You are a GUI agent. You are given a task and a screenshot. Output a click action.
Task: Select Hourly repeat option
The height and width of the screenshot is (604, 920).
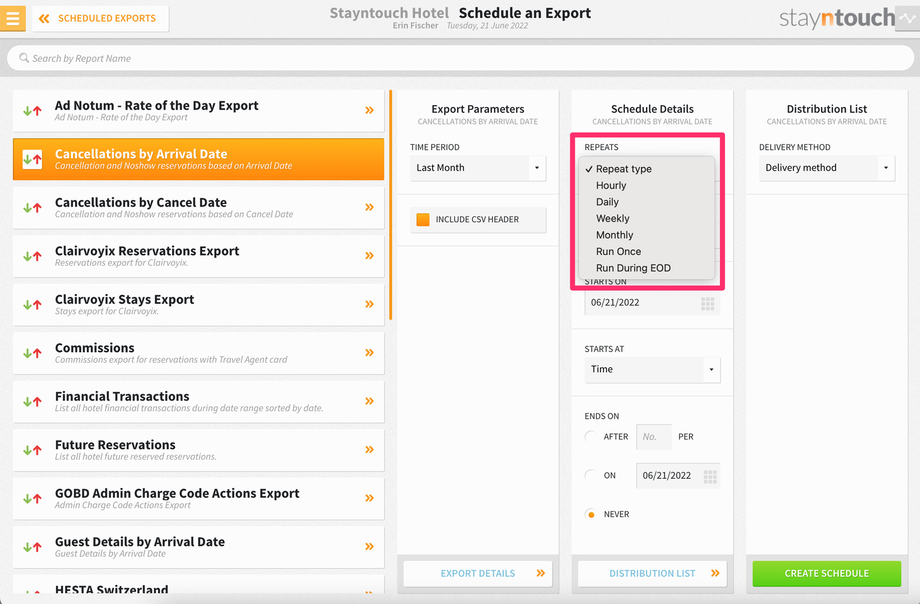pos(647,185)
